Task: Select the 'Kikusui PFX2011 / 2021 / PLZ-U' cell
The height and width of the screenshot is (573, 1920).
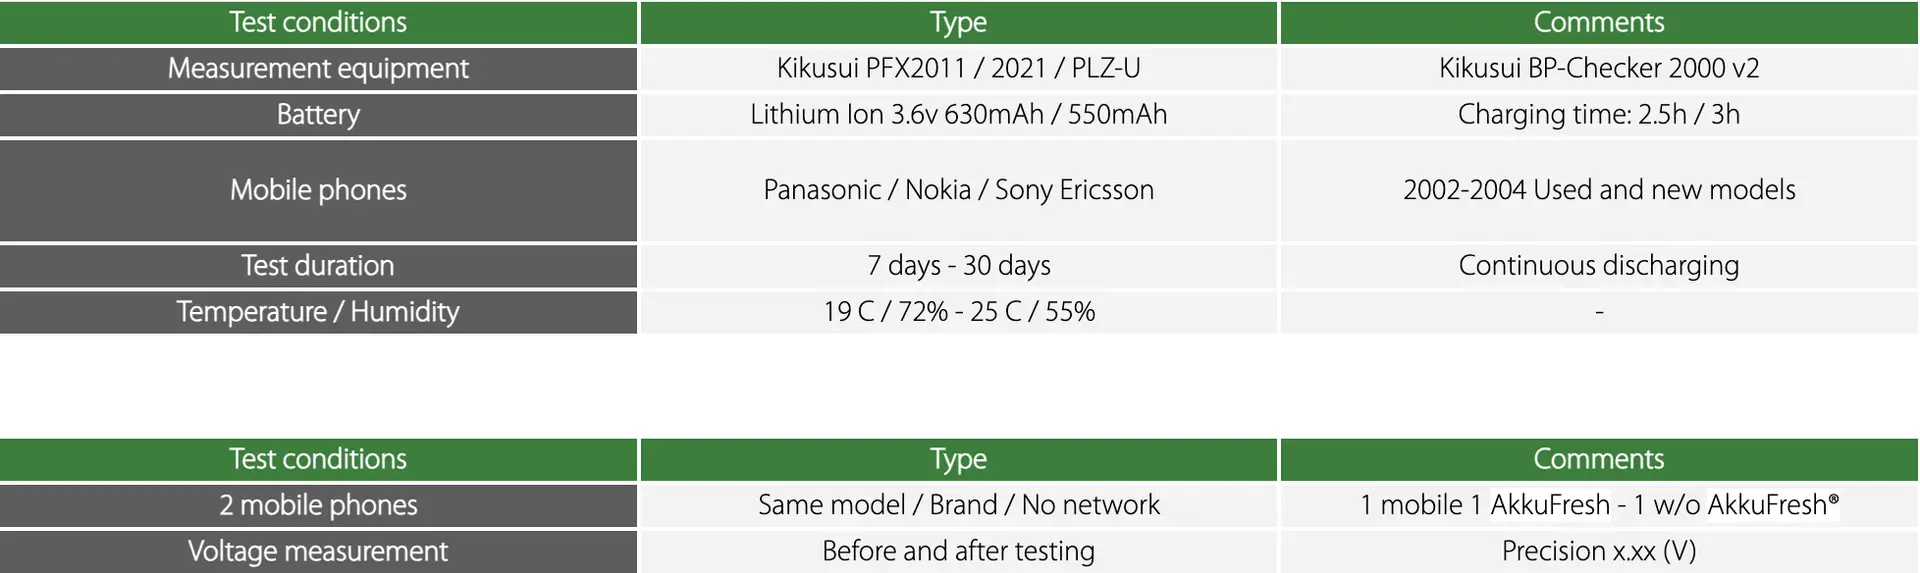Action: pyautogui.click(x=958, y=68)
